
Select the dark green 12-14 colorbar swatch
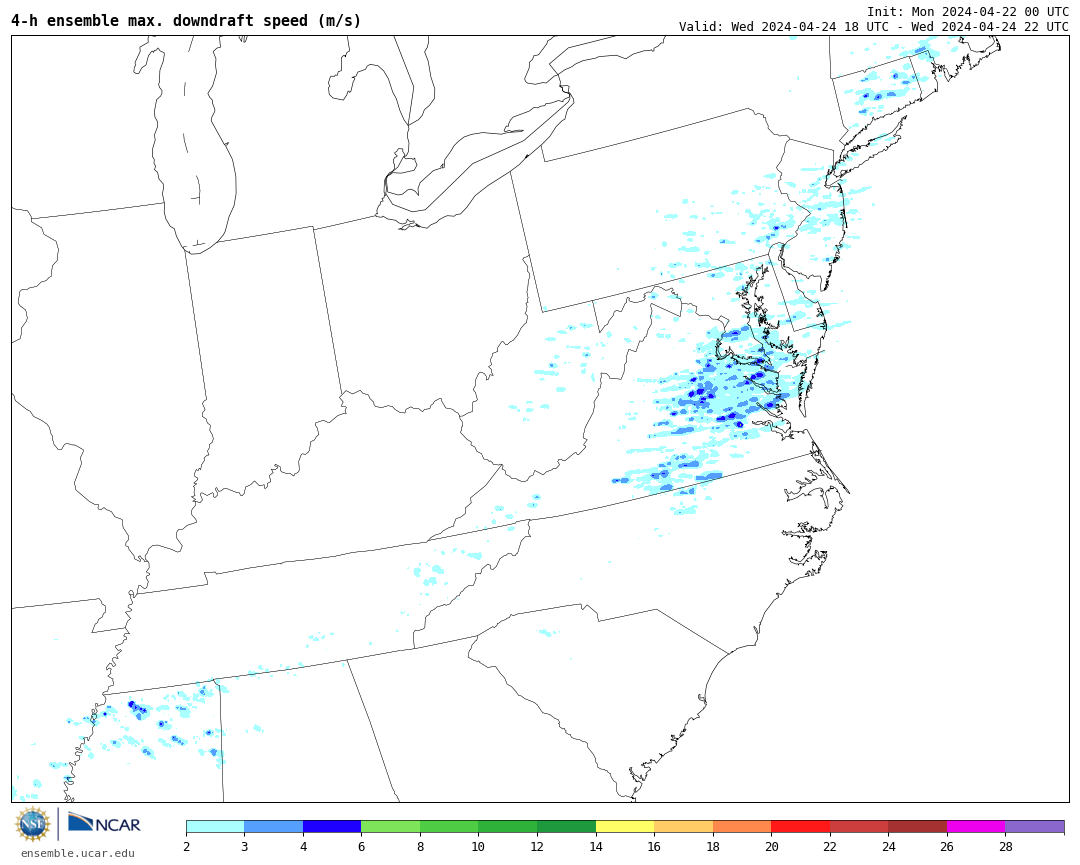(x=566, y=827)
